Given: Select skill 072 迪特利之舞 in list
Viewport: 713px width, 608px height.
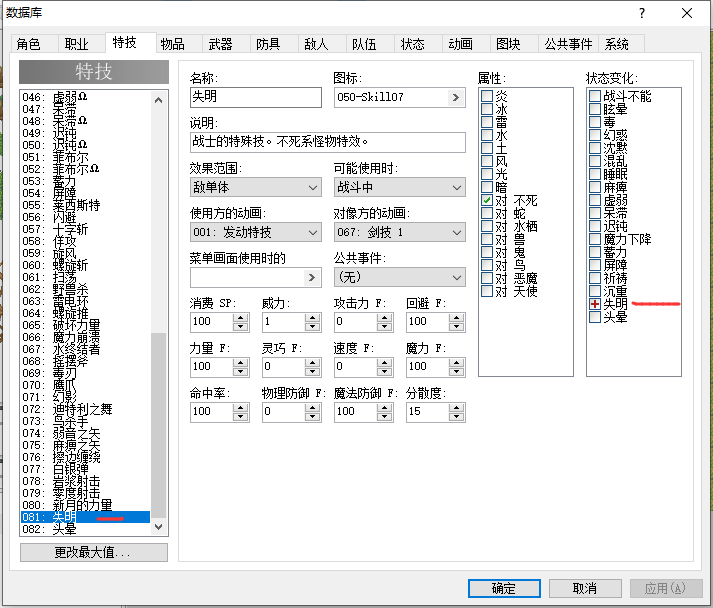Looking at the screenshot, I should coord(85,409).
